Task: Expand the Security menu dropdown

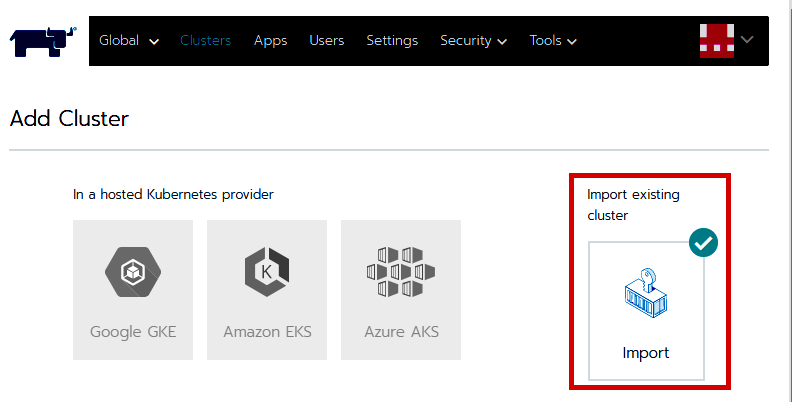Action: [473, 40]
